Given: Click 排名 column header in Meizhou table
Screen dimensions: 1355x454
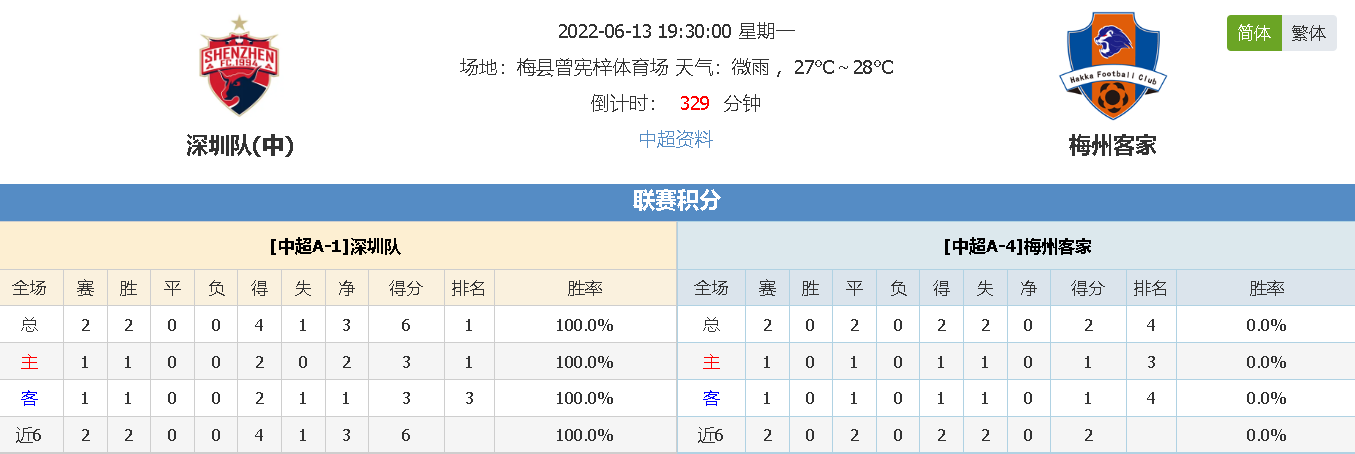Looking at the screenshot, I should (x=1150, y=288).
